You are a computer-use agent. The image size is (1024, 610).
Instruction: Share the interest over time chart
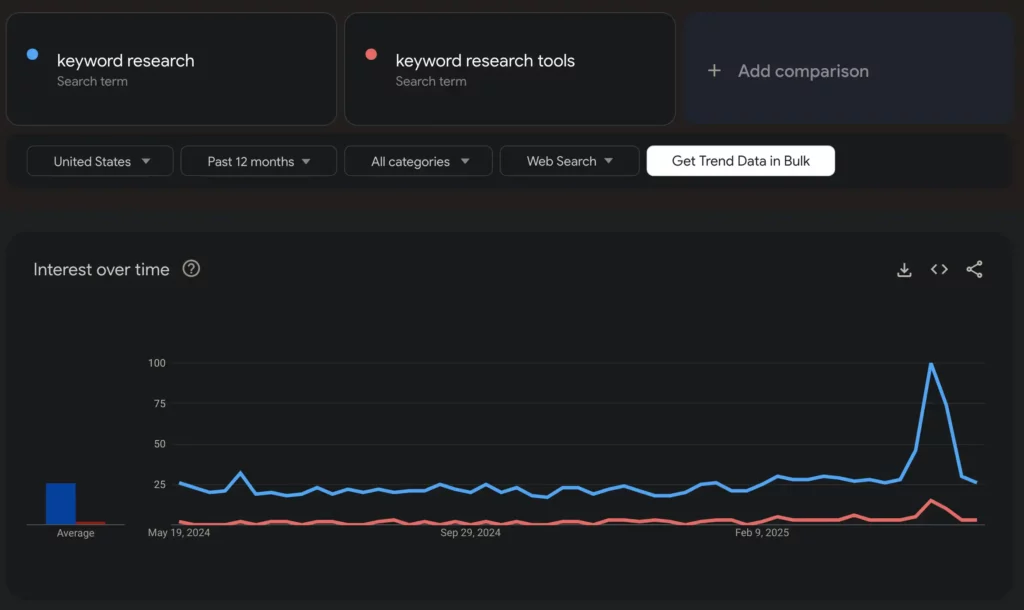(974, 269)
